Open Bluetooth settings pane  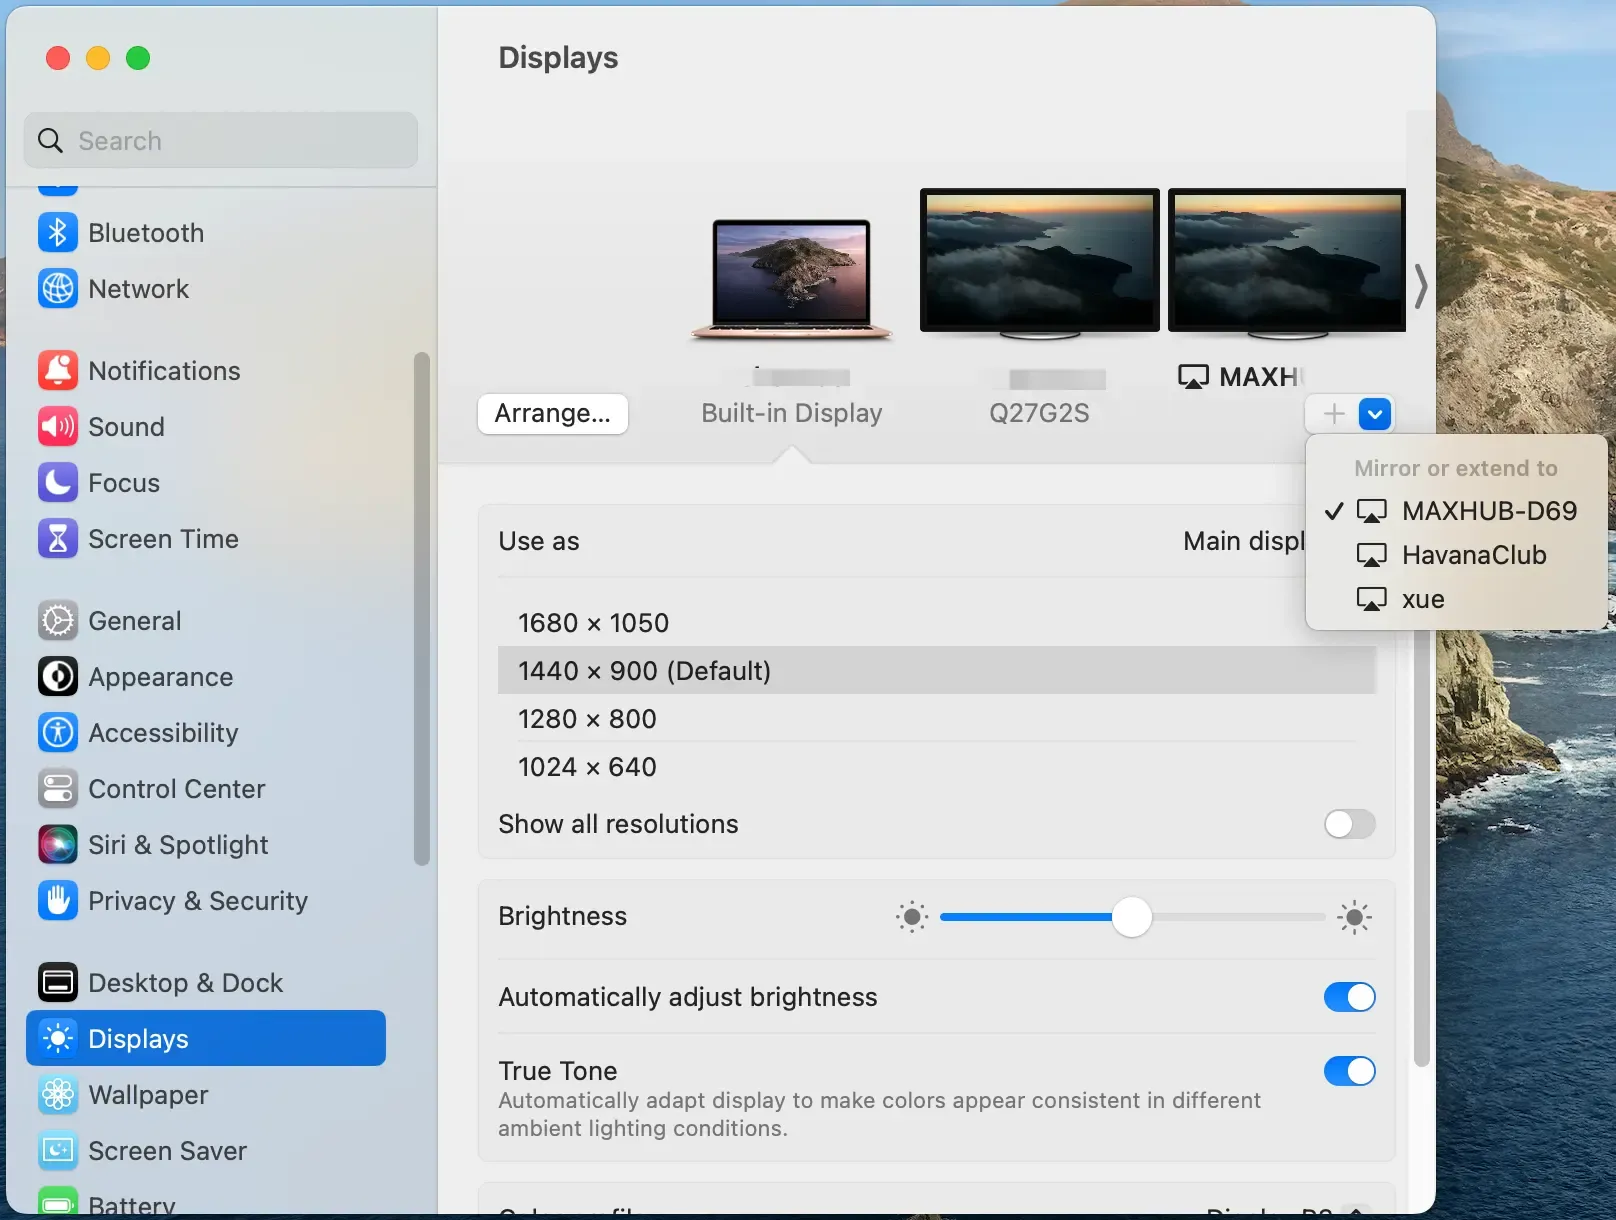click(206, 233)
